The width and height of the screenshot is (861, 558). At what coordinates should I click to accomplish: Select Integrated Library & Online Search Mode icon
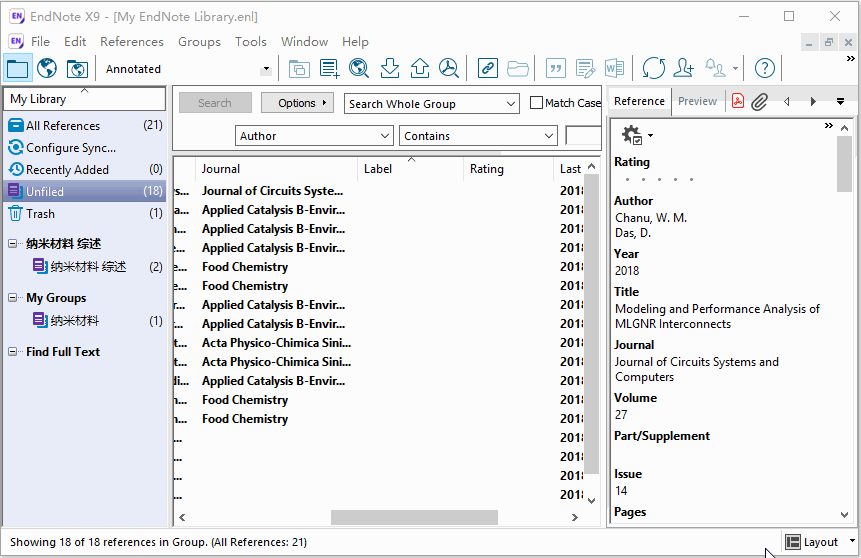pos(77,69)
